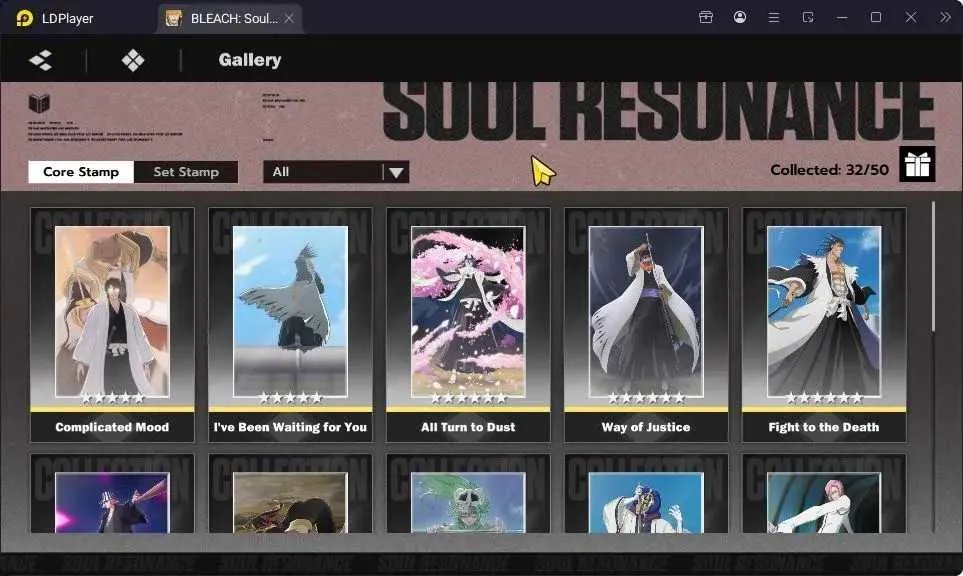Close the BLEACH: Soul tab
This screenshot has width=963, height=576.
pos(289,18)
